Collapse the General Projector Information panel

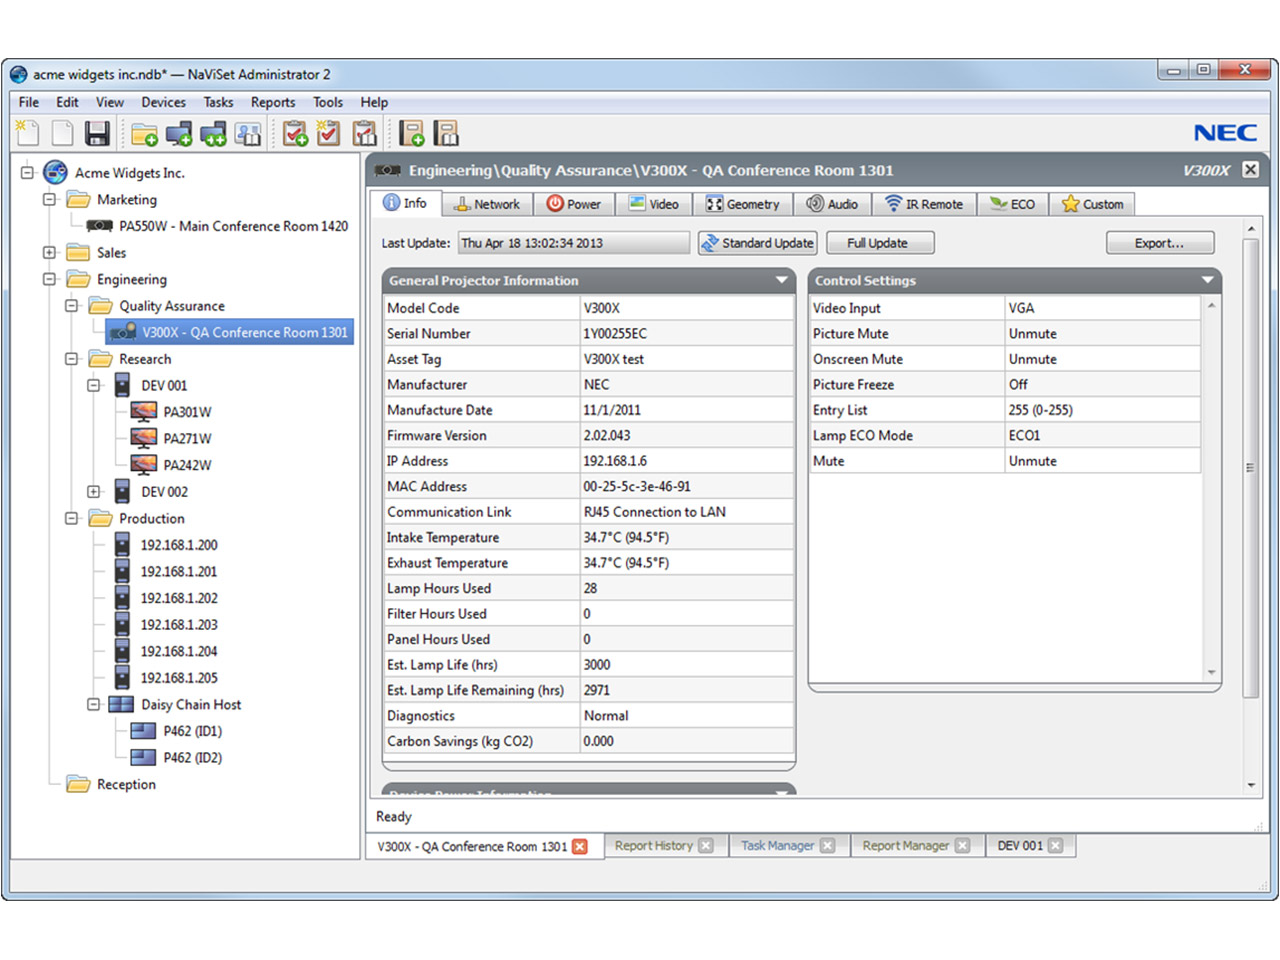(x=782, y=281)
